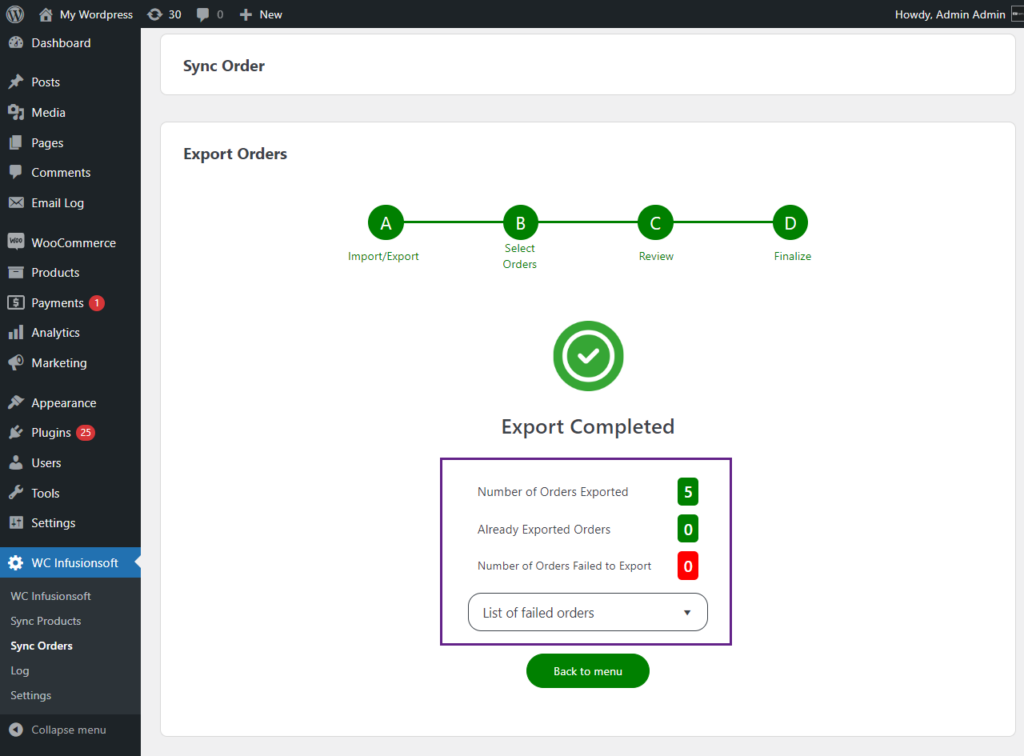Click Already Exported Orders label
The width and height of the screenshot is (1024, 756).
click(x=544, y=529)
